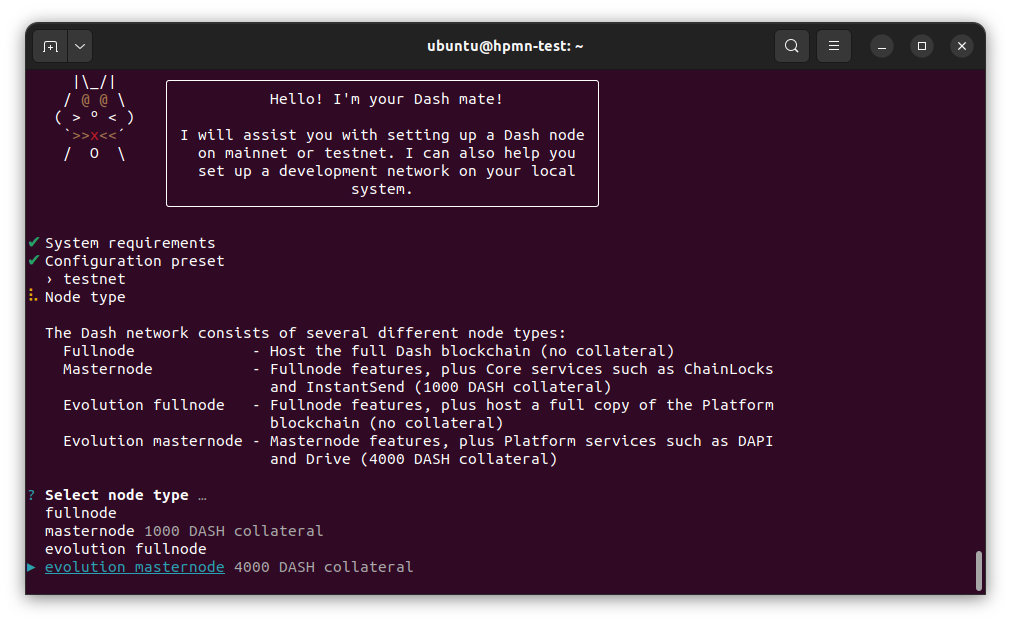Open the hamburger main menu
The image size is (1011, 623).
click(833, 46)
